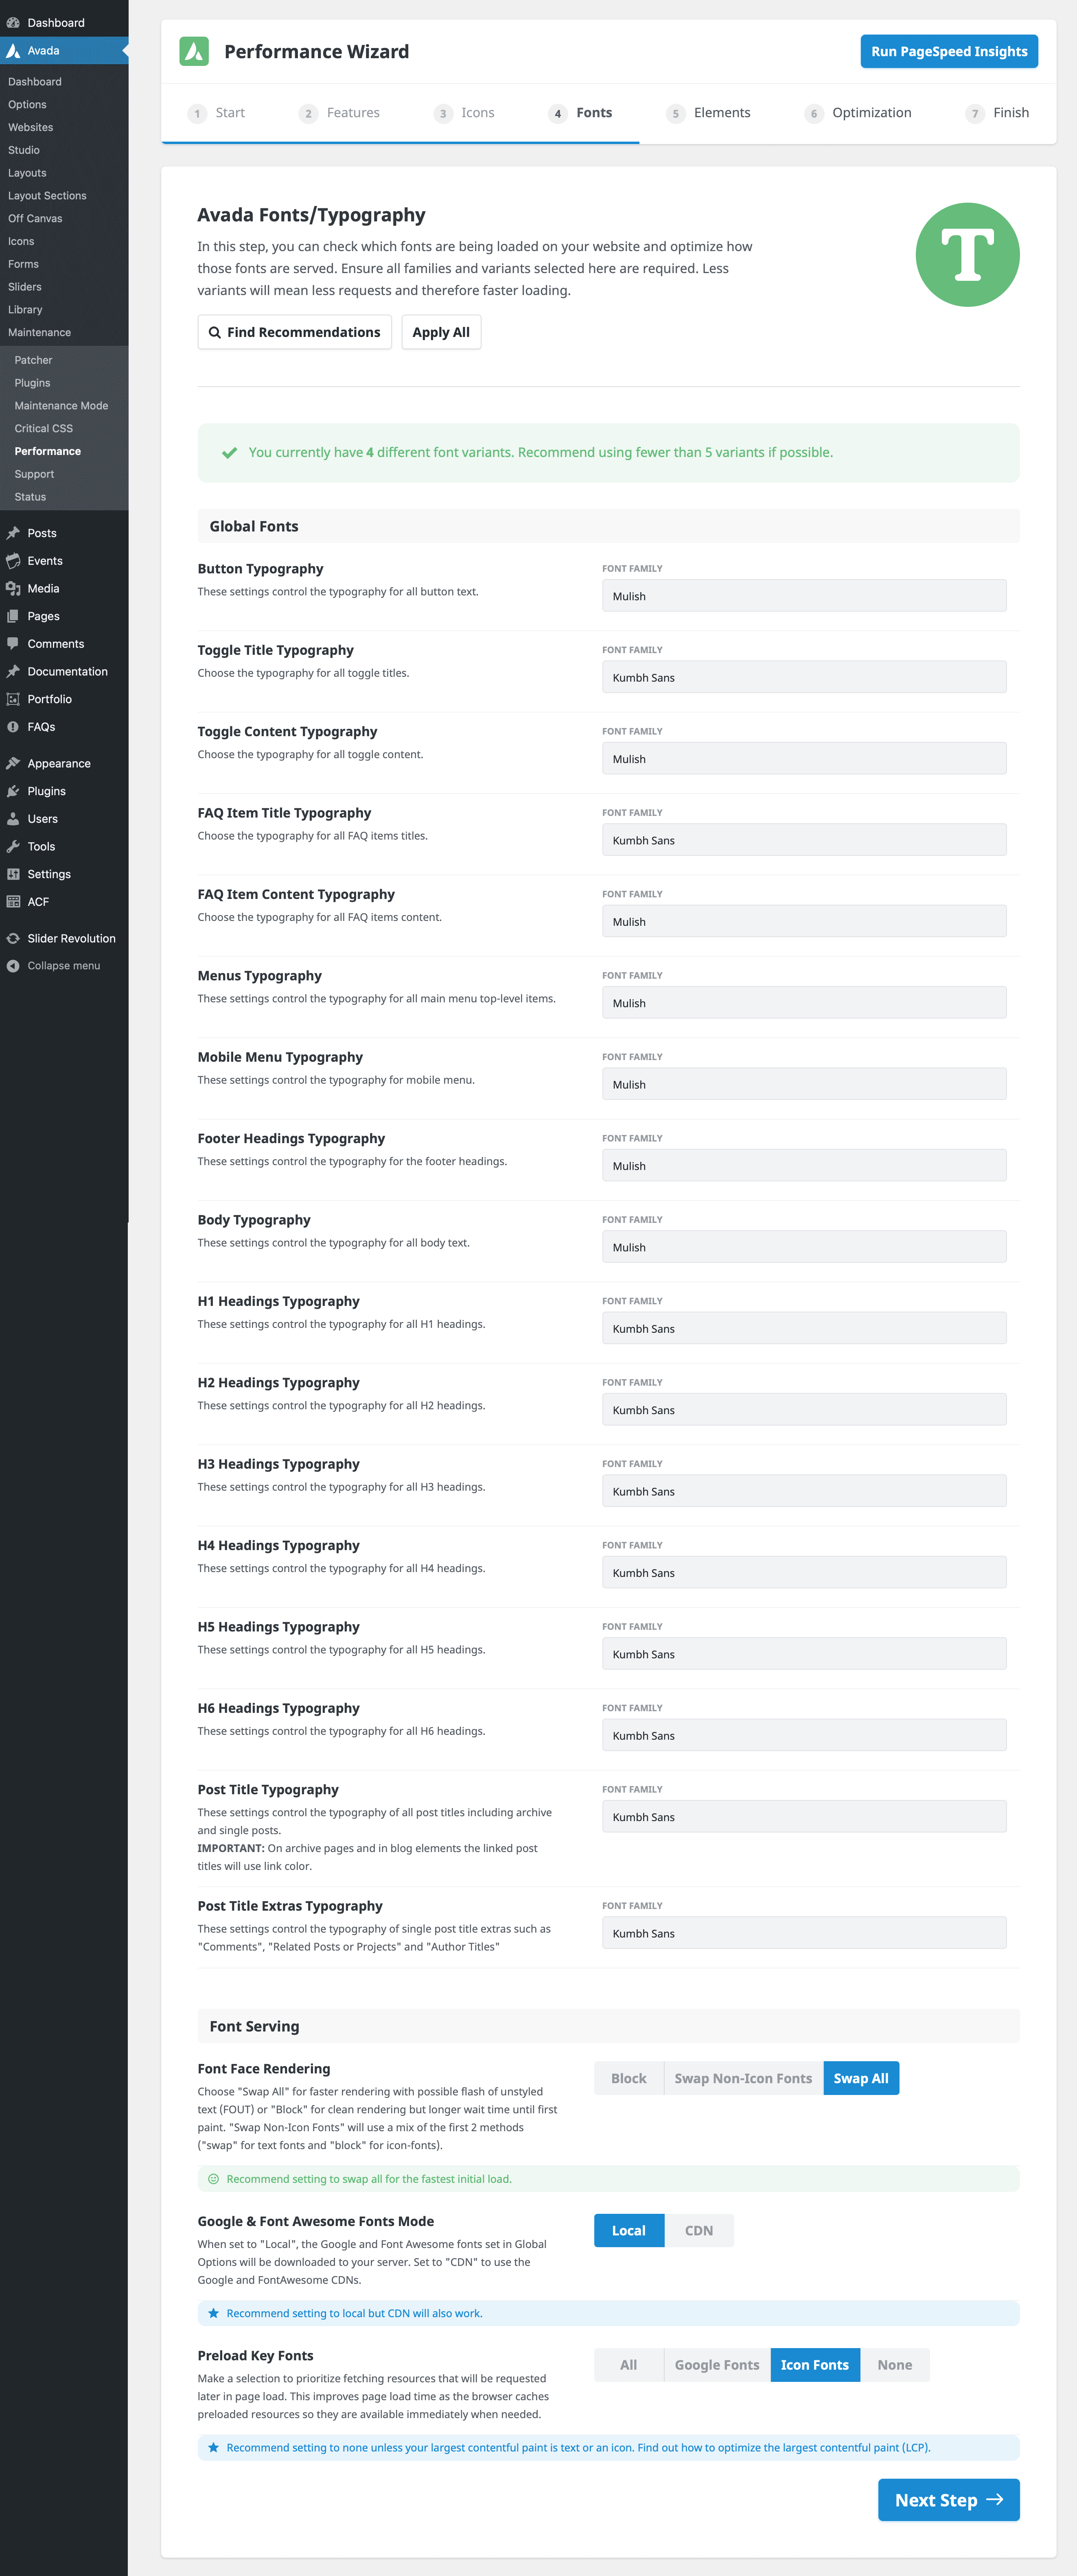Click the Users person icon
Image resolution: width=1077 pixels, height=2576 pixels.
point(13,819)
